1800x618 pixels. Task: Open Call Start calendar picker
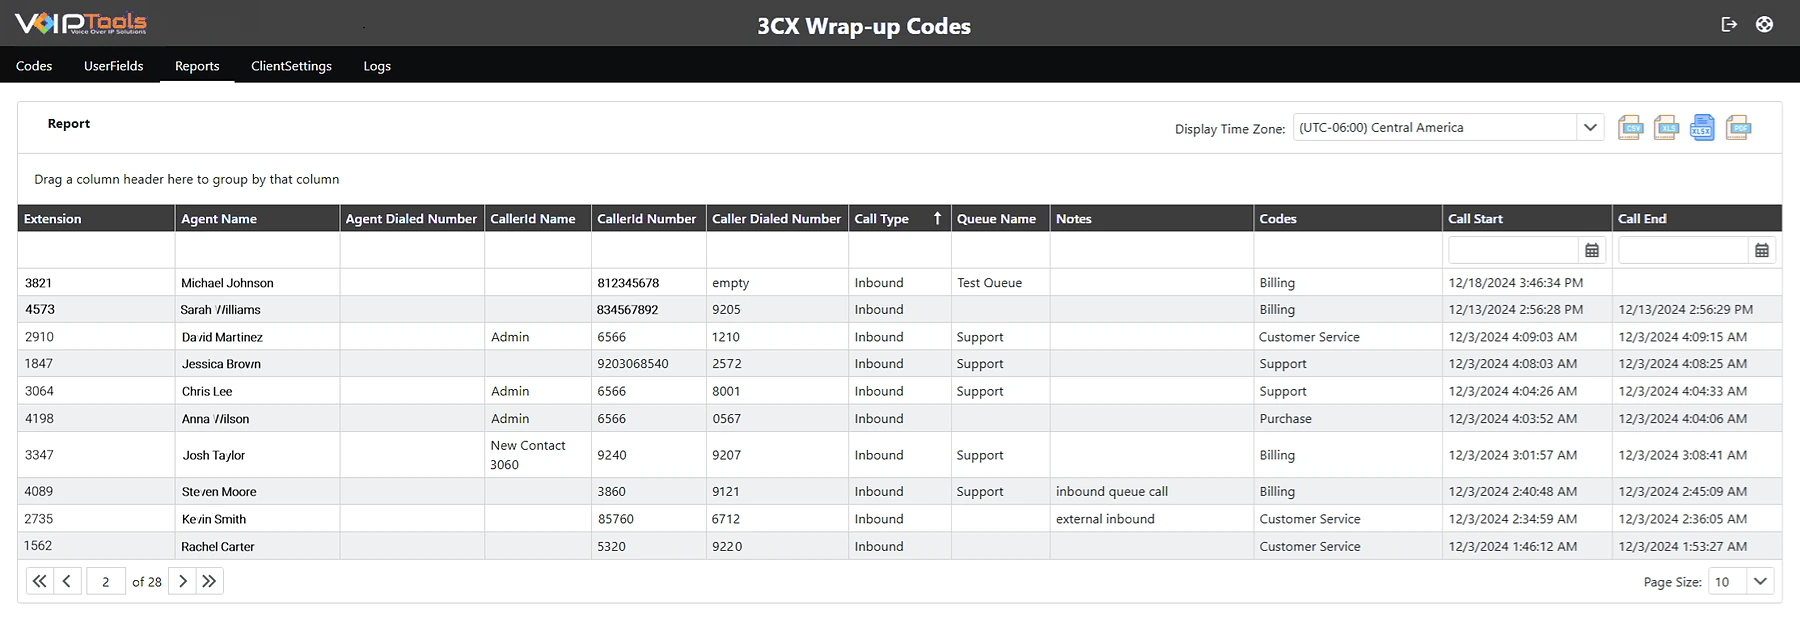click(x=1592, y=250)
